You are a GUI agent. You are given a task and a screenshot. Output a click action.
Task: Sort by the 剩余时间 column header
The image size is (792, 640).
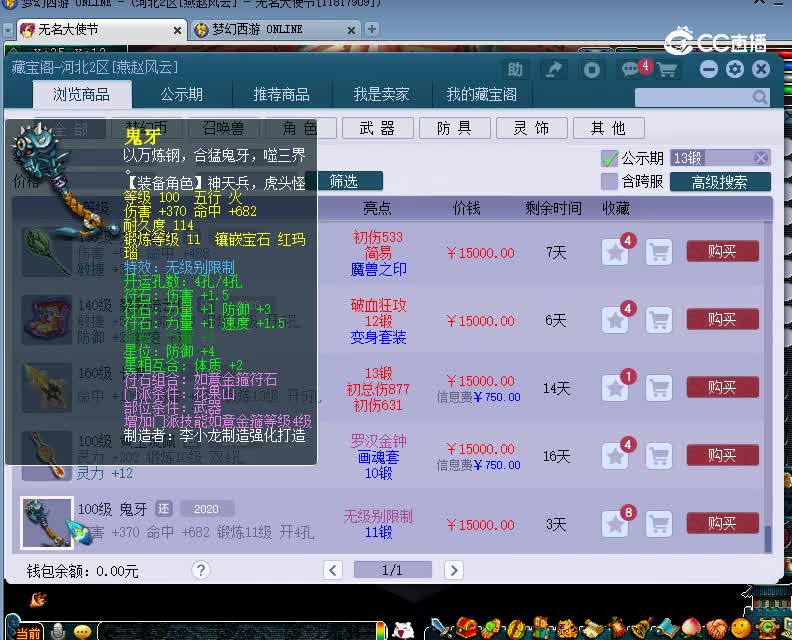click(x=553, y=208)
